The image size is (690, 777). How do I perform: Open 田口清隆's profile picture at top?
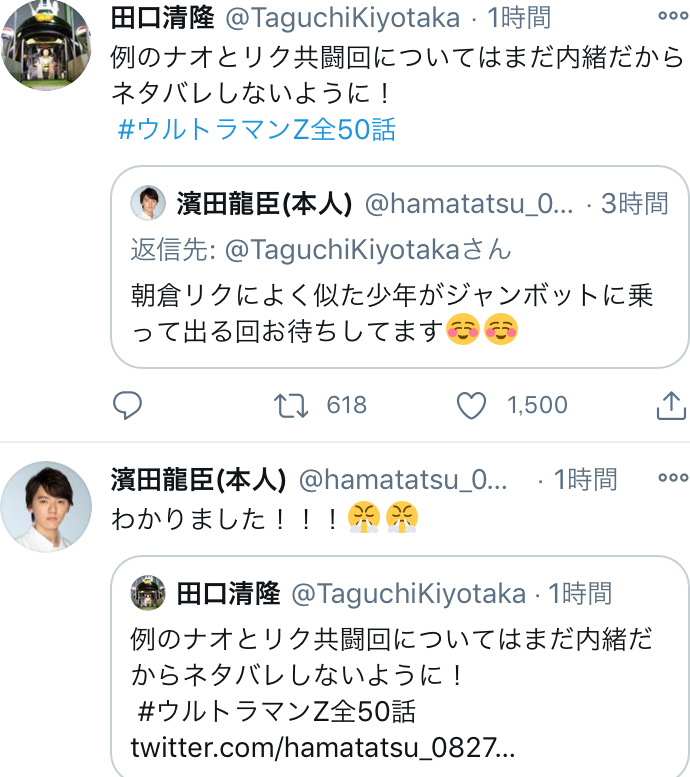[47, 45]
